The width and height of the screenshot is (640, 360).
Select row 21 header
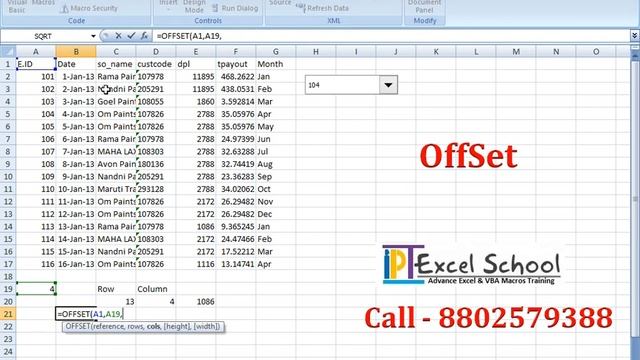pyautogui.click(x=8, y=314)
